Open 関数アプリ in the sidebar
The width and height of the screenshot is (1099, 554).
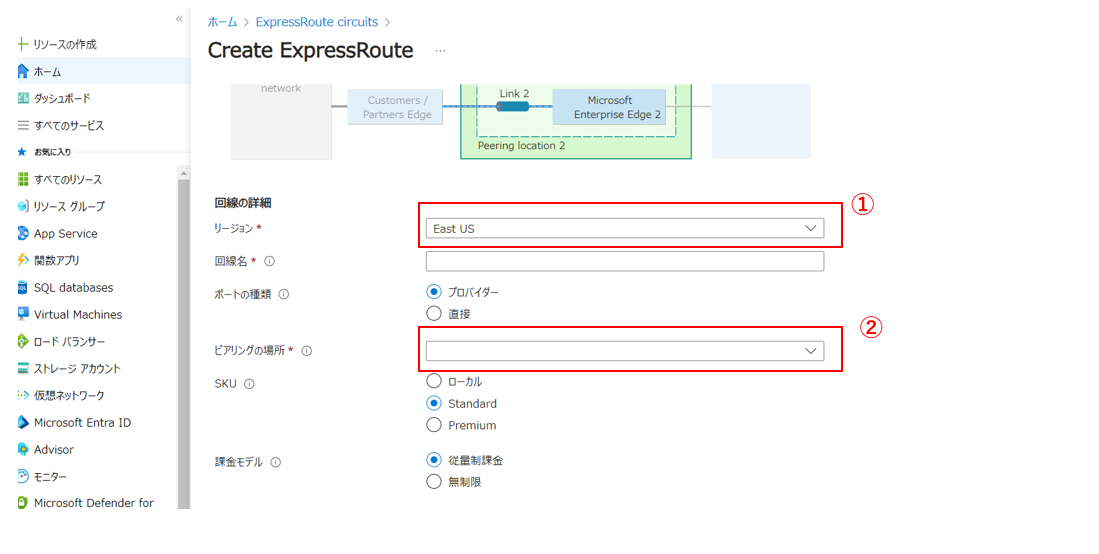[x=57, y=260]
